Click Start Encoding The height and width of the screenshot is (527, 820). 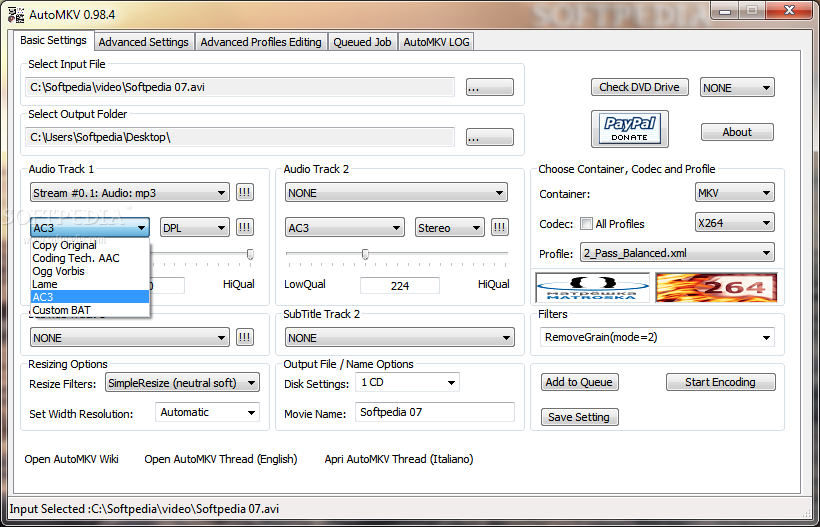pos(720,382)
